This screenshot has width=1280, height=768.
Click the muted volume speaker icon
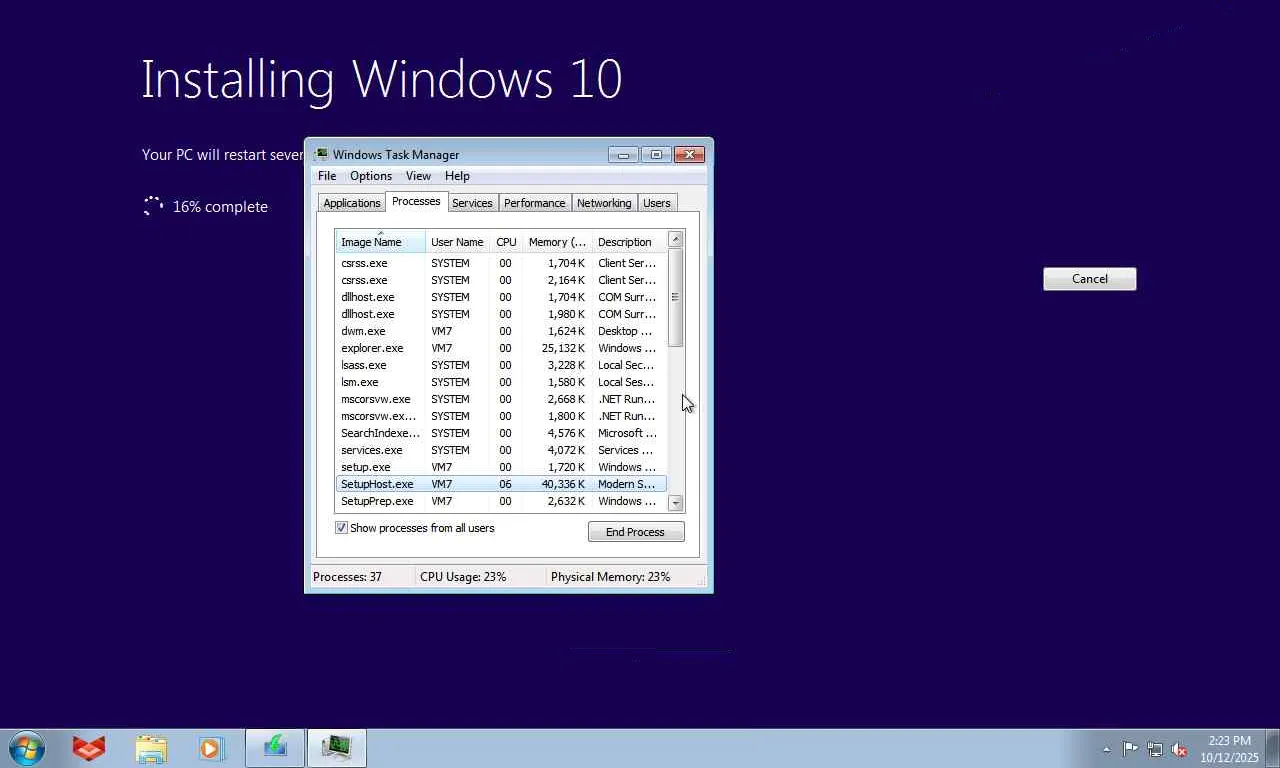(1180, 749)
